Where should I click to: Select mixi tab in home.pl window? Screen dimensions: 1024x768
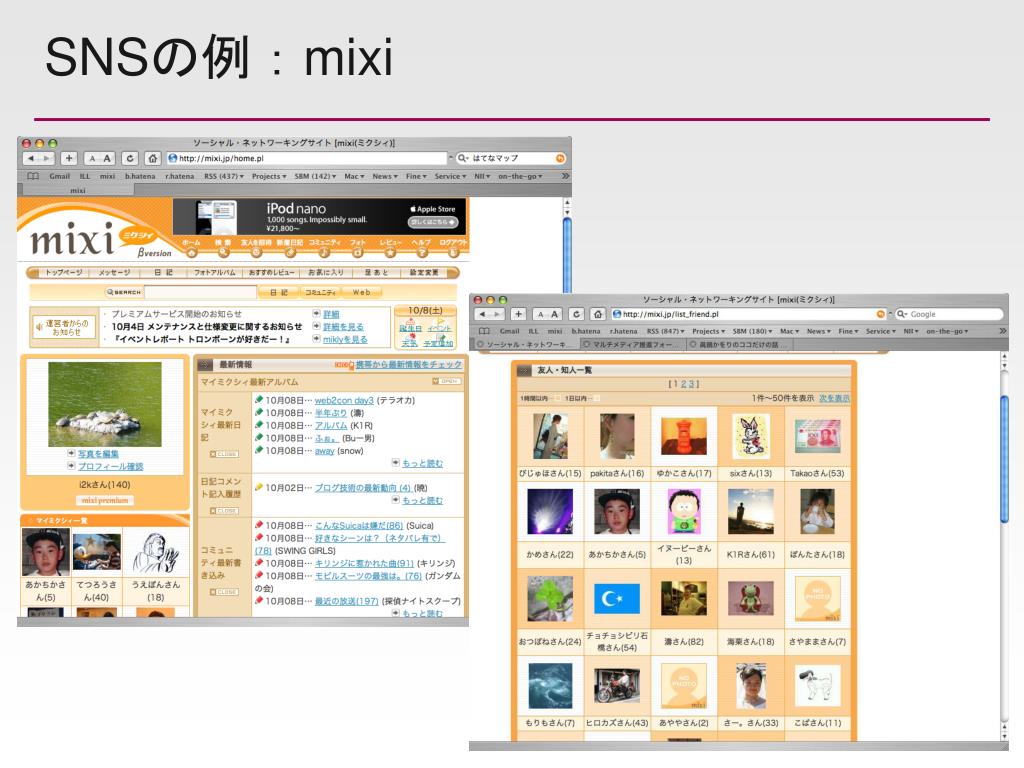(78, 190)
